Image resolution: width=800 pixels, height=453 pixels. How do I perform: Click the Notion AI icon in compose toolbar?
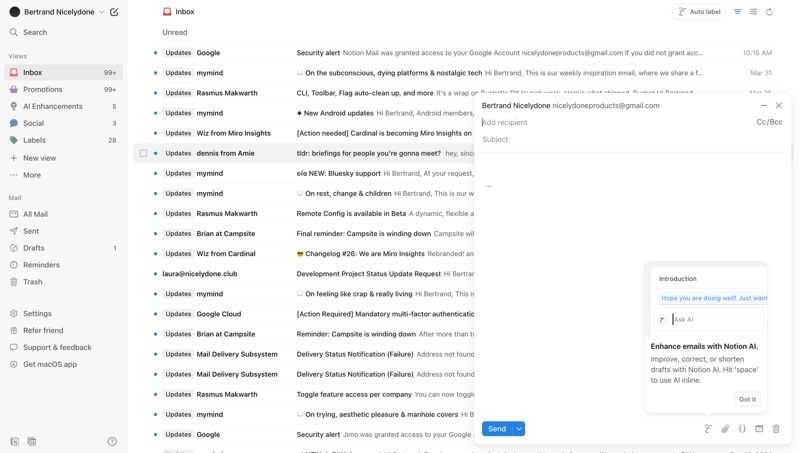click(x=708, y=429)
